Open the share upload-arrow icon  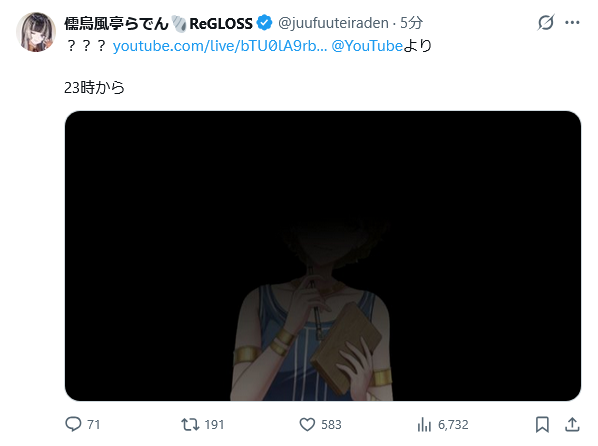pyautogui.click(x=572, y=424)
